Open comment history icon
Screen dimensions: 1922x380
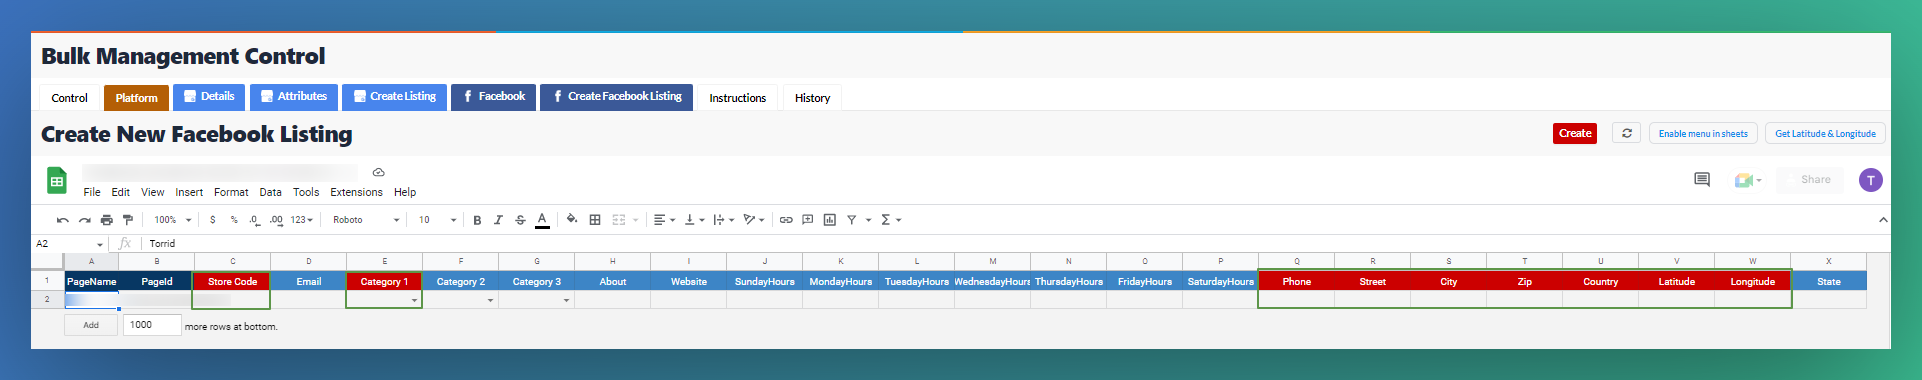(x=1702, y=180)
